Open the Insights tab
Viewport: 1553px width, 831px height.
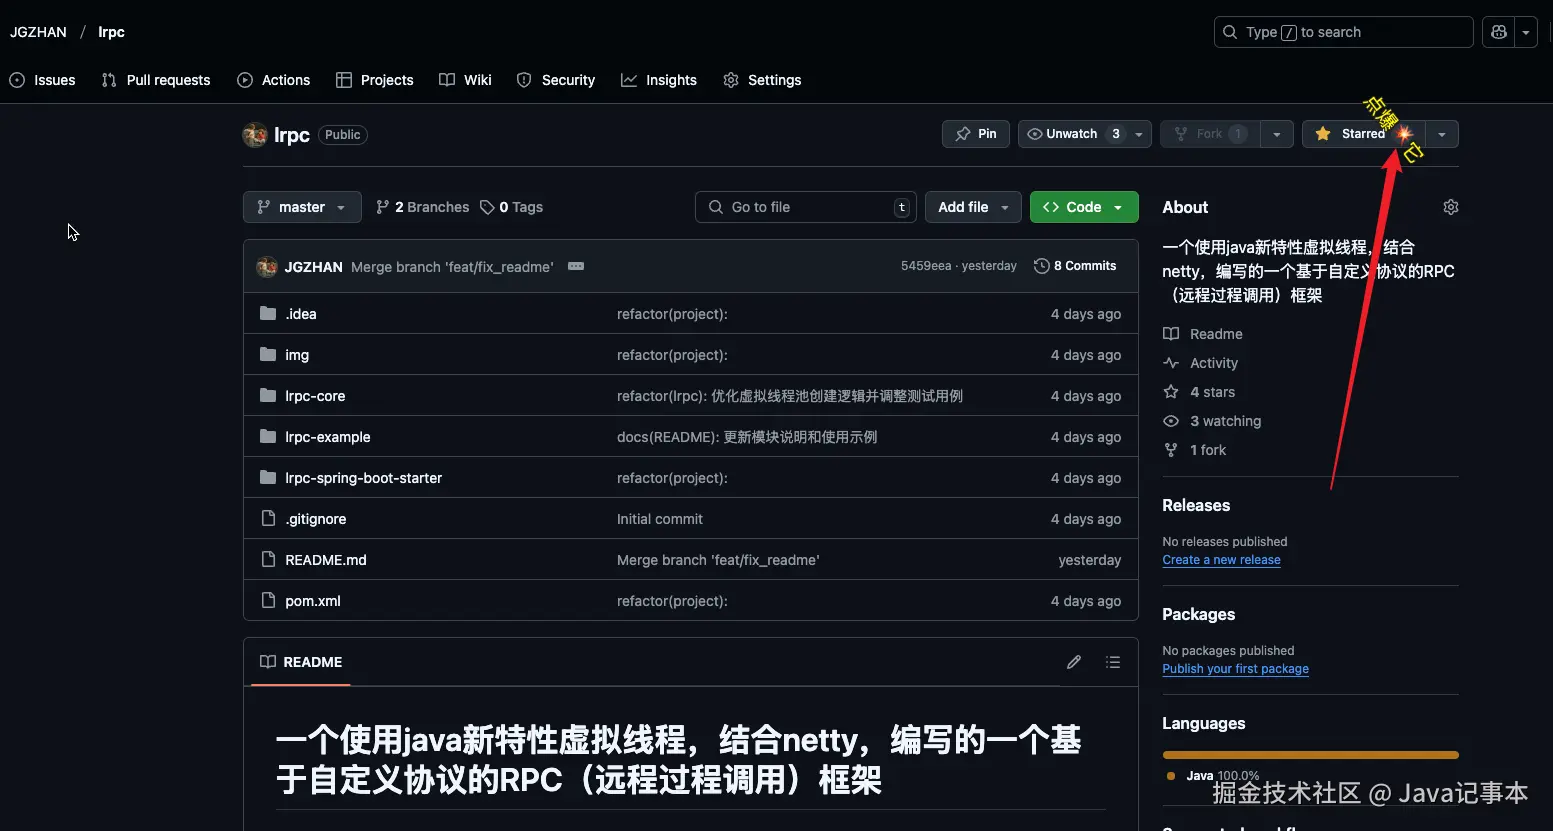click(x=659, y=80)
